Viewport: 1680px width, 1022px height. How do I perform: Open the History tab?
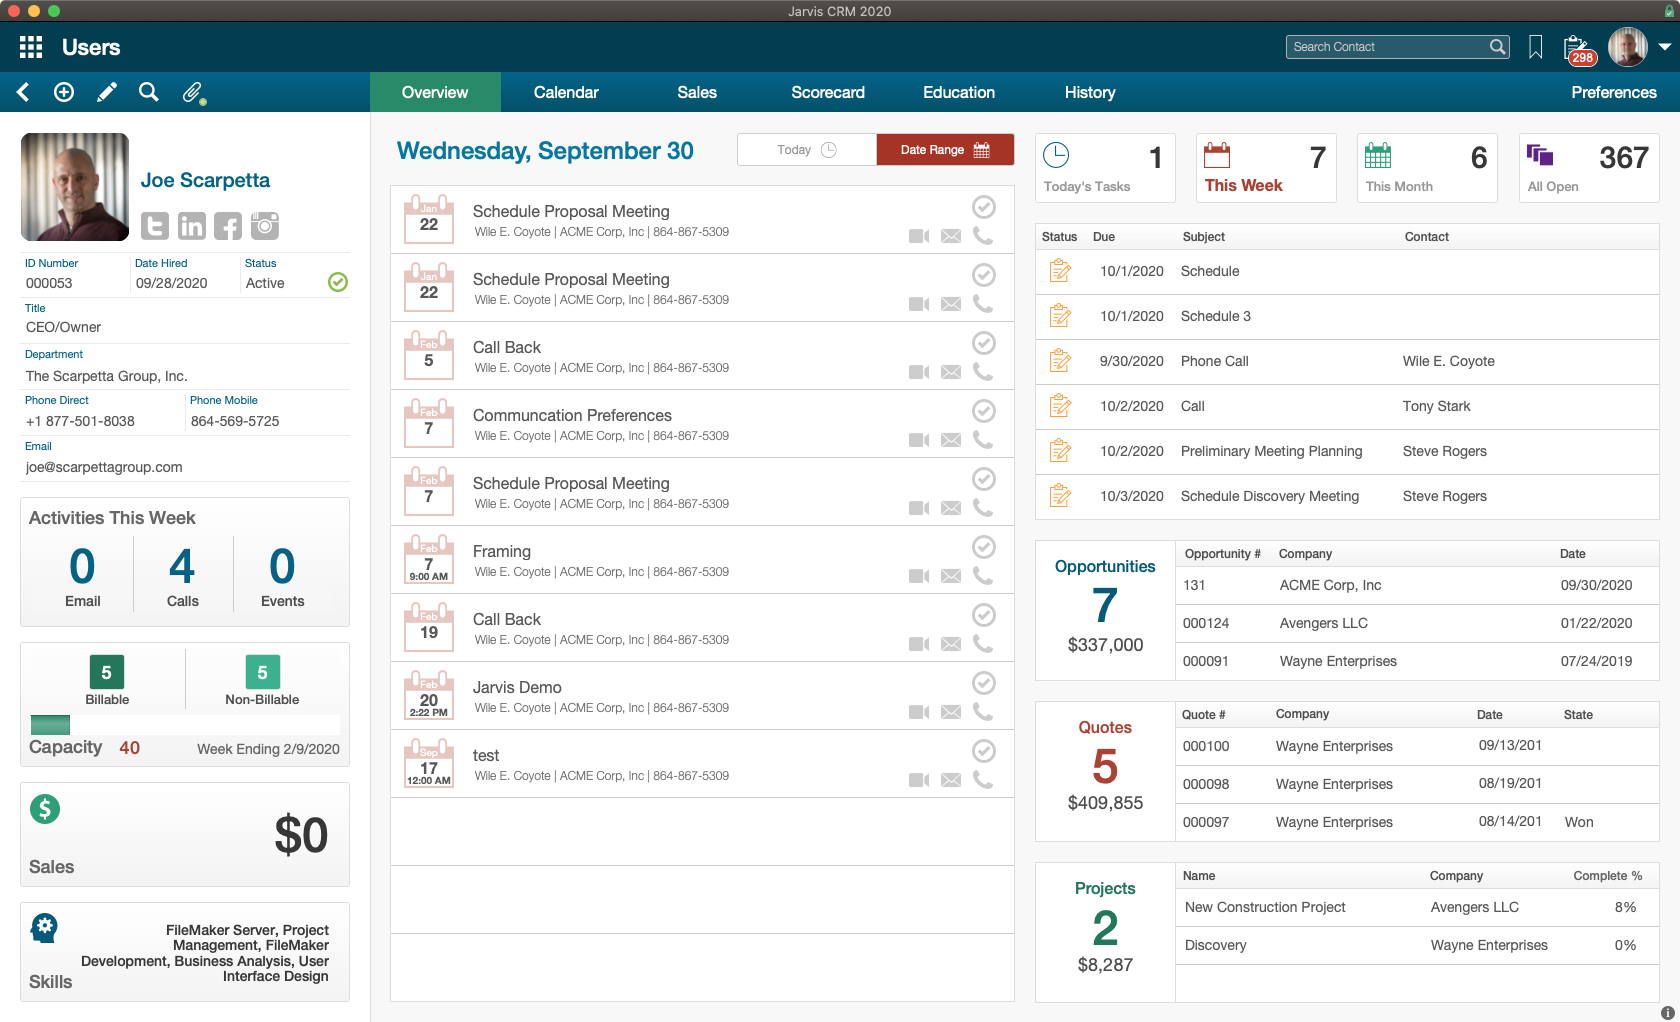[x=1090, y=92]
